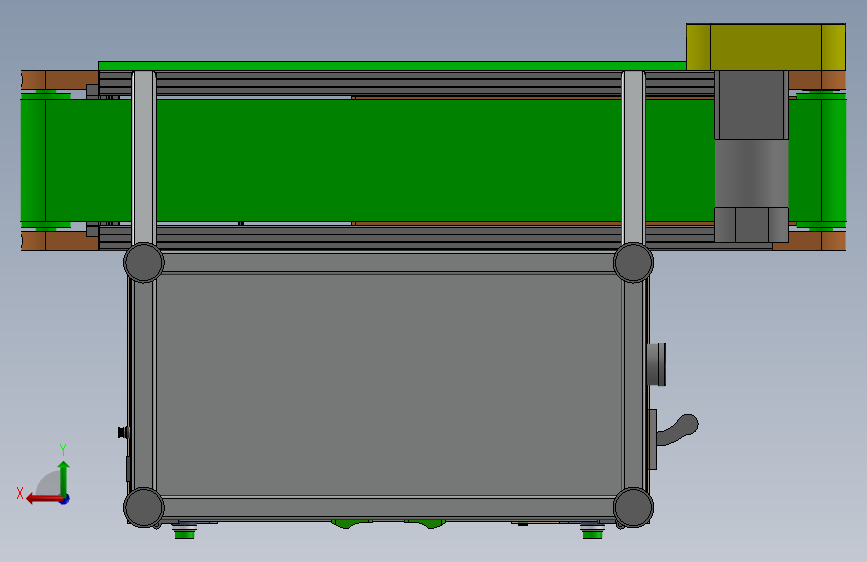Select the lower-left brown roller bracket
Image resolution: width=867 pixels, height=562 pixels.
click(x=60, y=241)
